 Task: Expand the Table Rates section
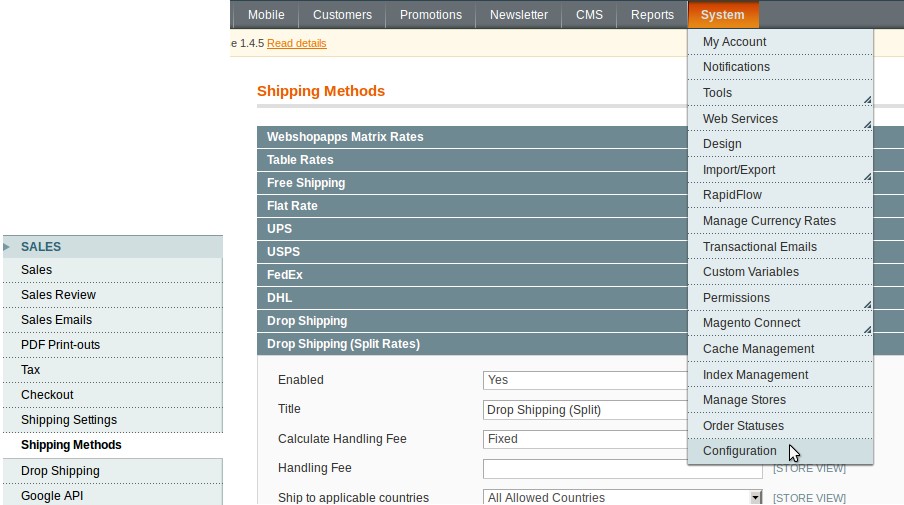[472, 160]
